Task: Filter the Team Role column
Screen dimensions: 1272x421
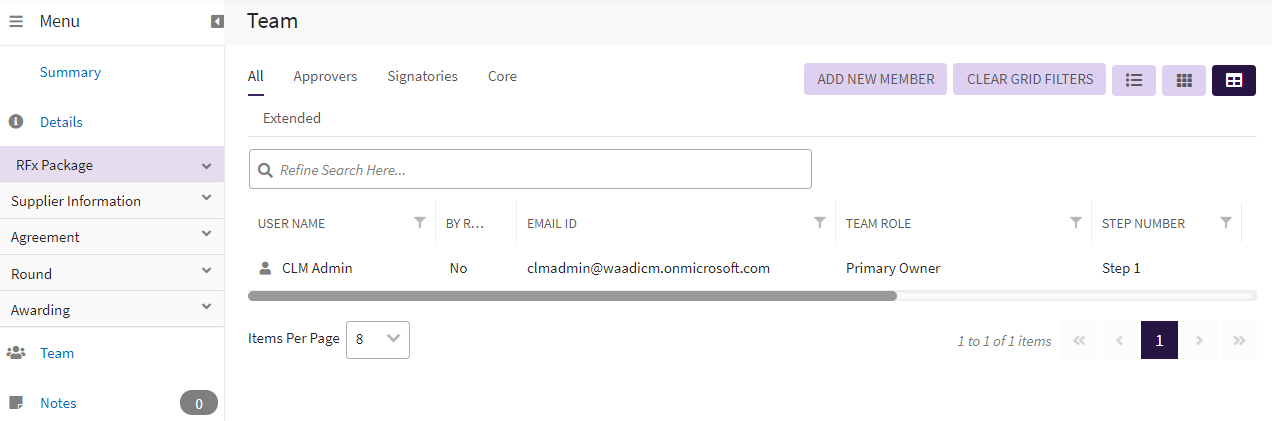Action: point(1076,223)
